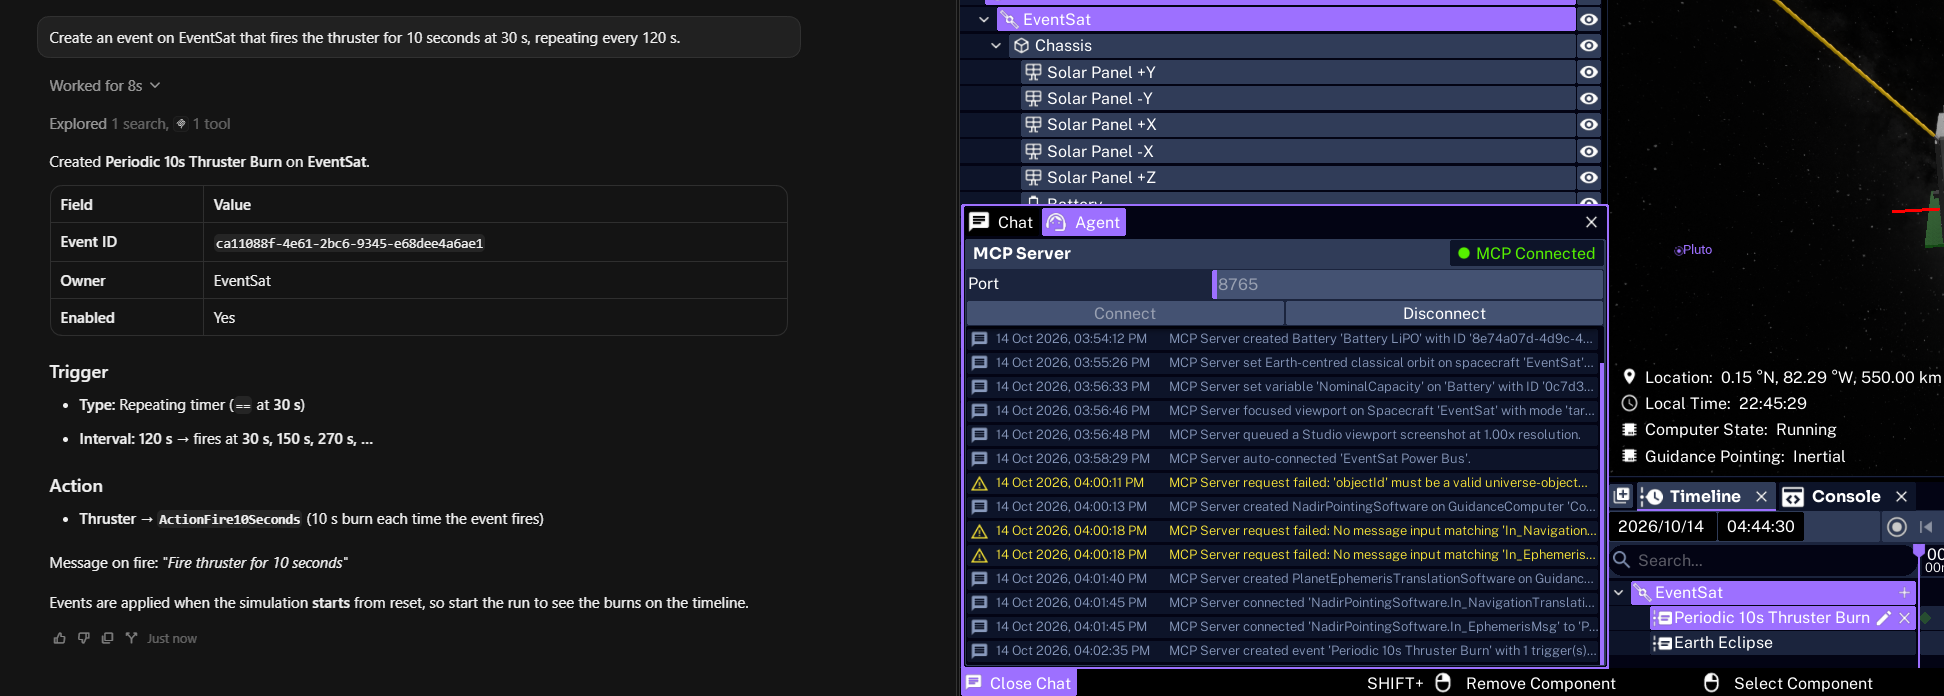The height and width of the screenshot is (696, 1944).
Task: Click the chip icon beside Computer State
Action: 1629,429
